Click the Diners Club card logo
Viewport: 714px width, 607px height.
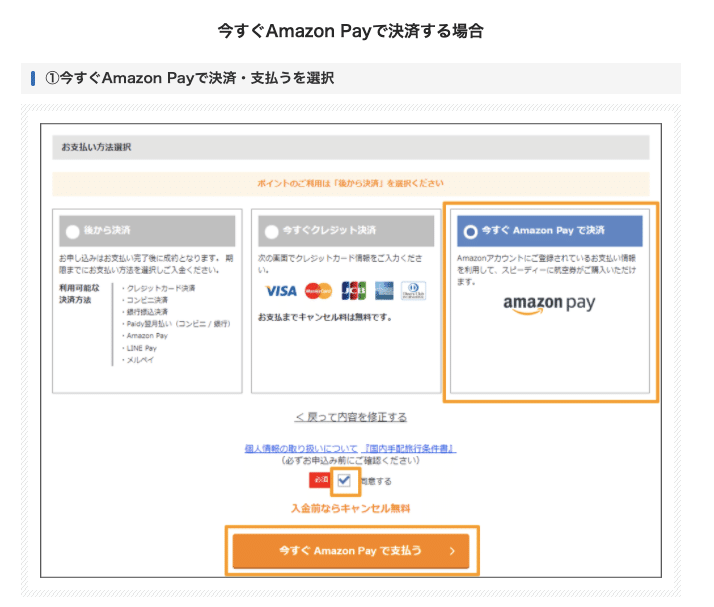(x=413, y=291)
